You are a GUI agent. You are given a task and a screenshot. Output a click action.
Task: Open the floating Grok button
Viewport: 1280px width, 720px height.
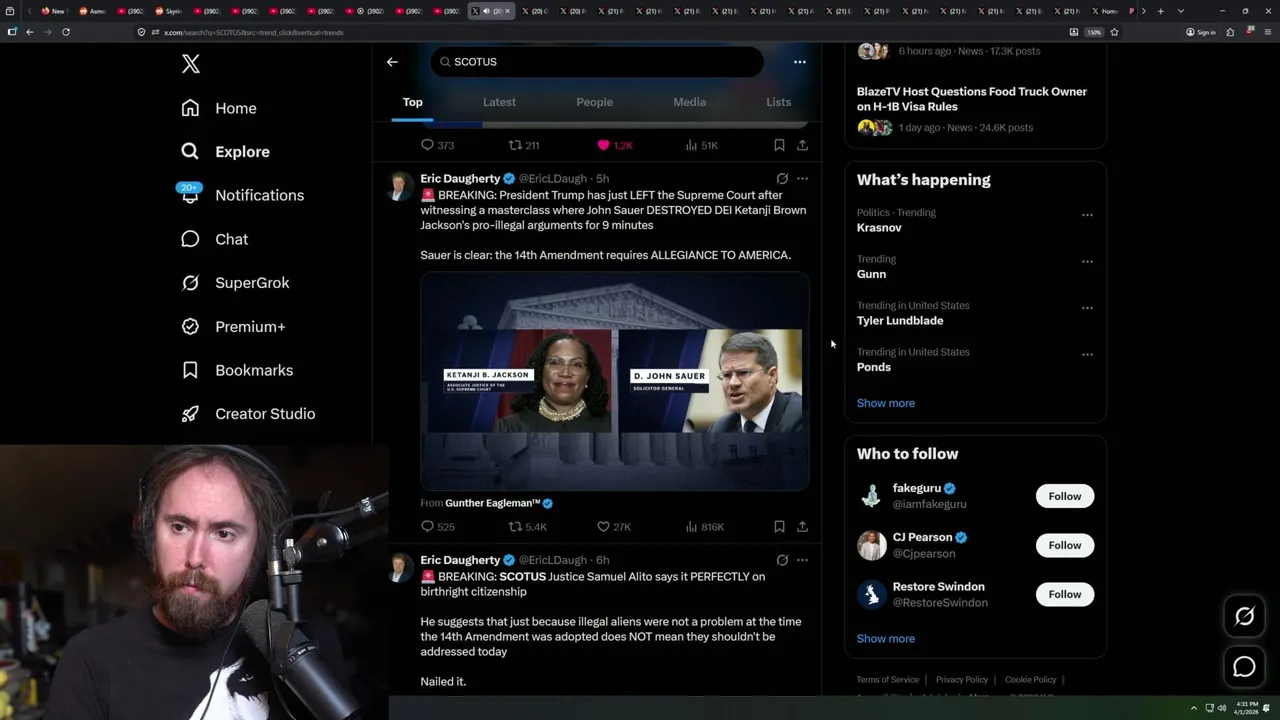(1244, 617)
